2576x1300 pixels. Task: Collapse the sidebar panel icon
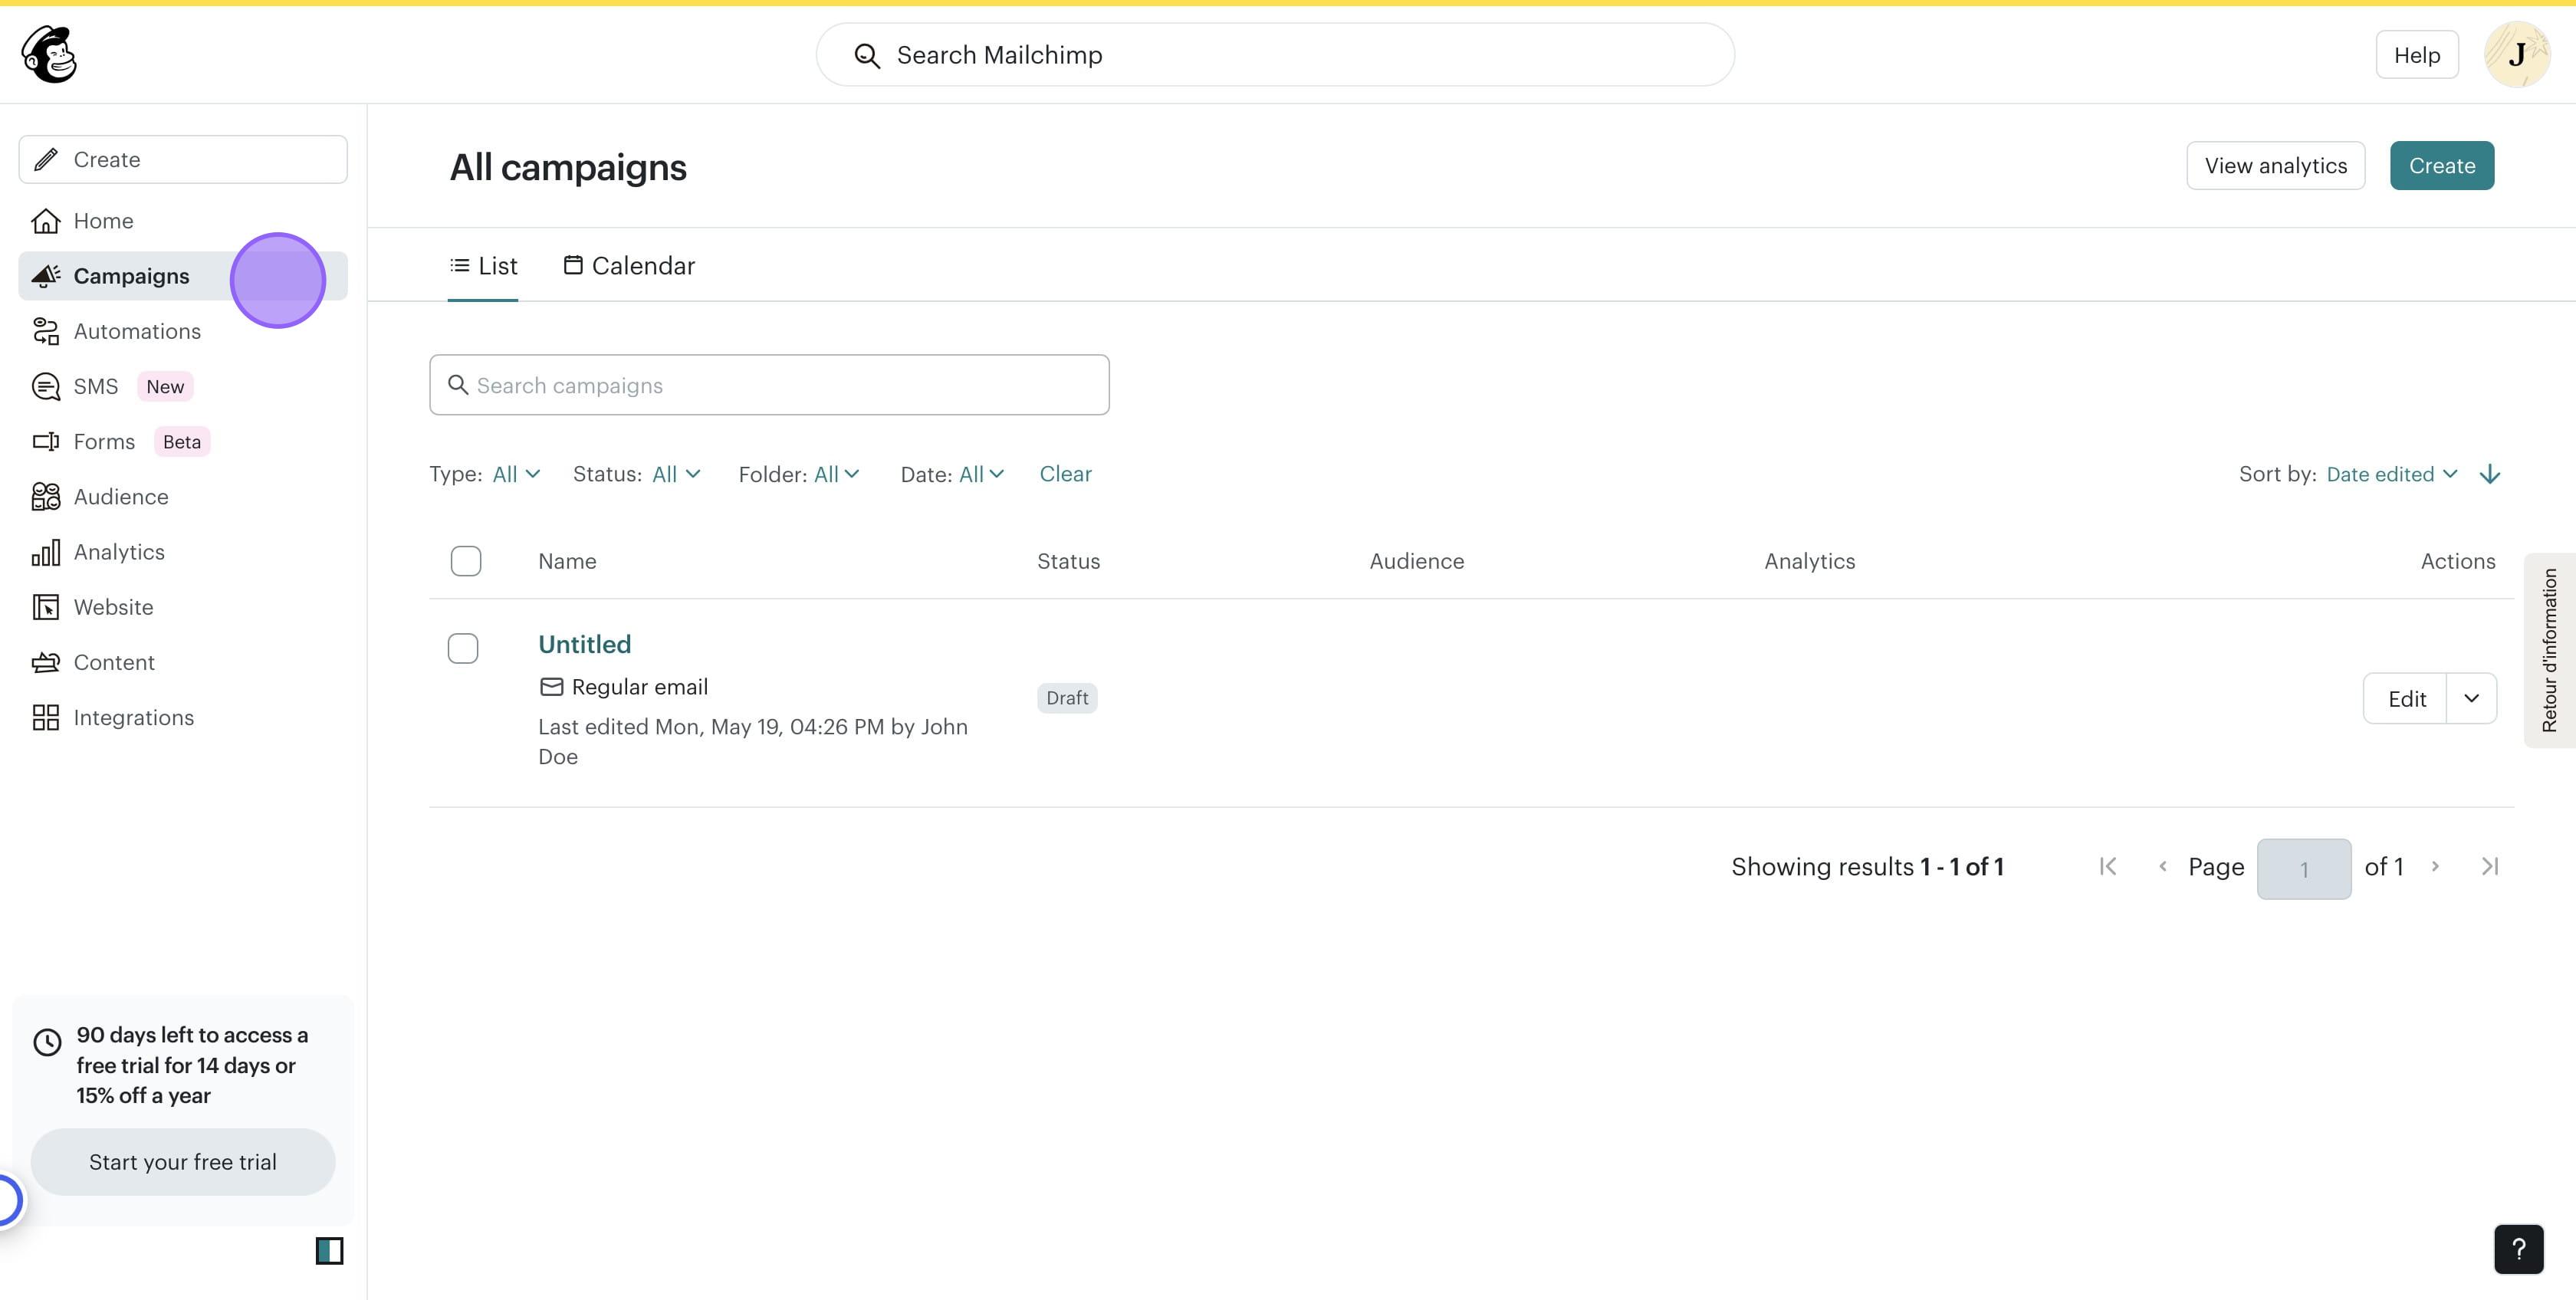coord(329,1250)
